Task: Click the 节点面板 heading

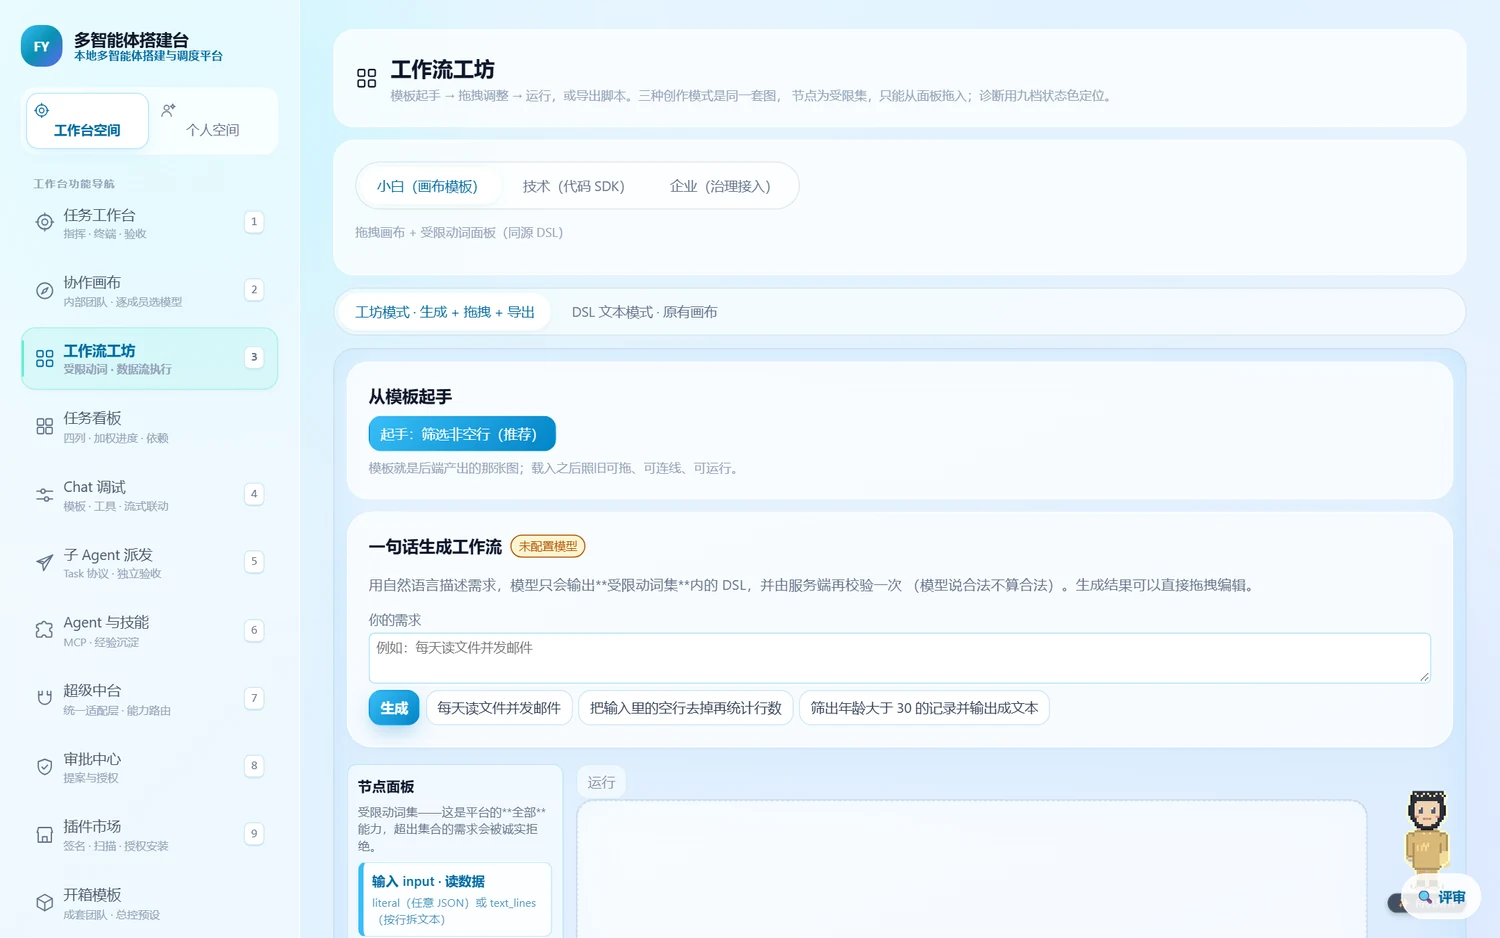Action: 386,787
